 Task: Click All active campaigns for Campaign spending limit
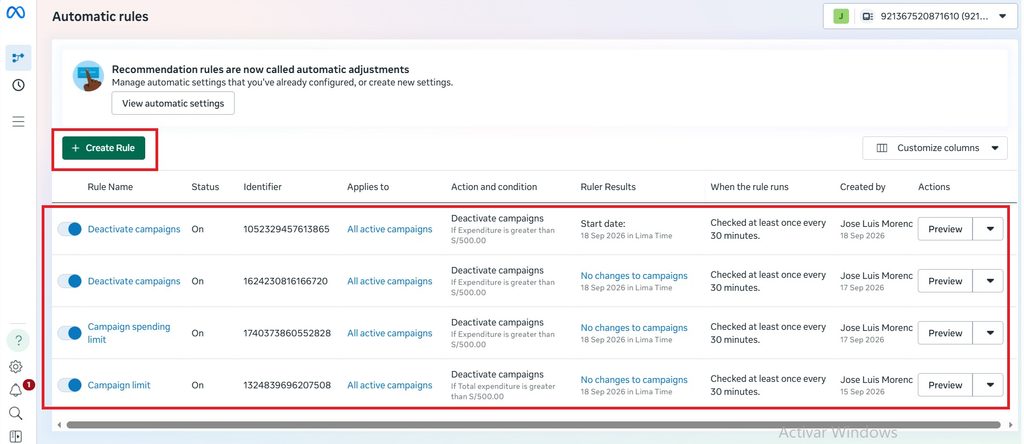tap(389, 333)
